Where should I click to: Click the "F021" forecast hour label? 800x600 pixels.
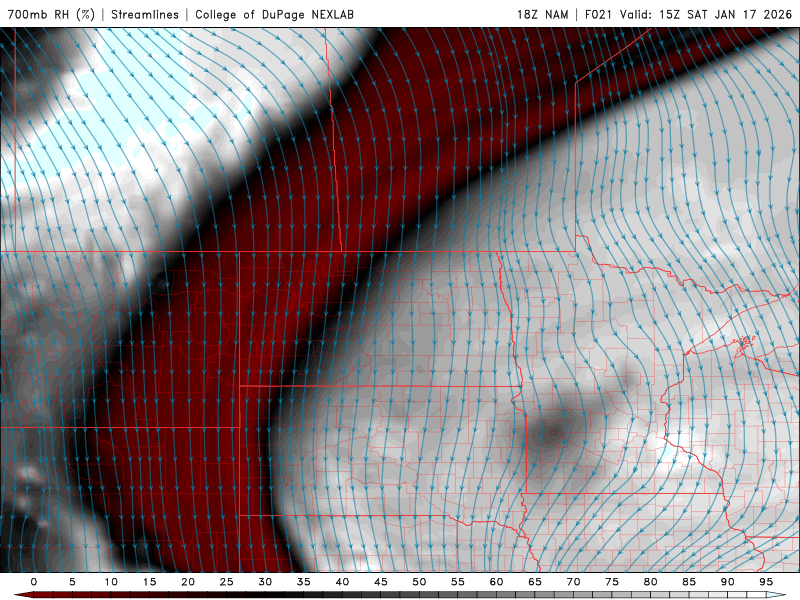[x=598, y=14]
